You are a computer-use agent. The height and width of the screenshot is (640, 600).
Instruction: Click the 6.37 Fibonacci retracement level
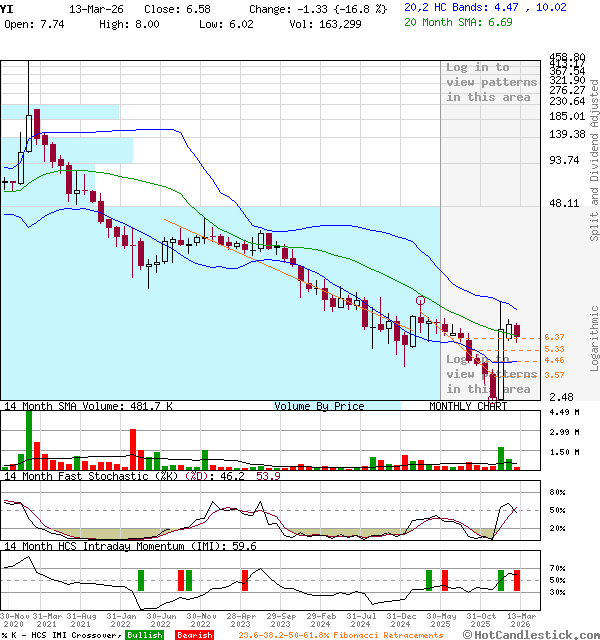click(554, 337)
